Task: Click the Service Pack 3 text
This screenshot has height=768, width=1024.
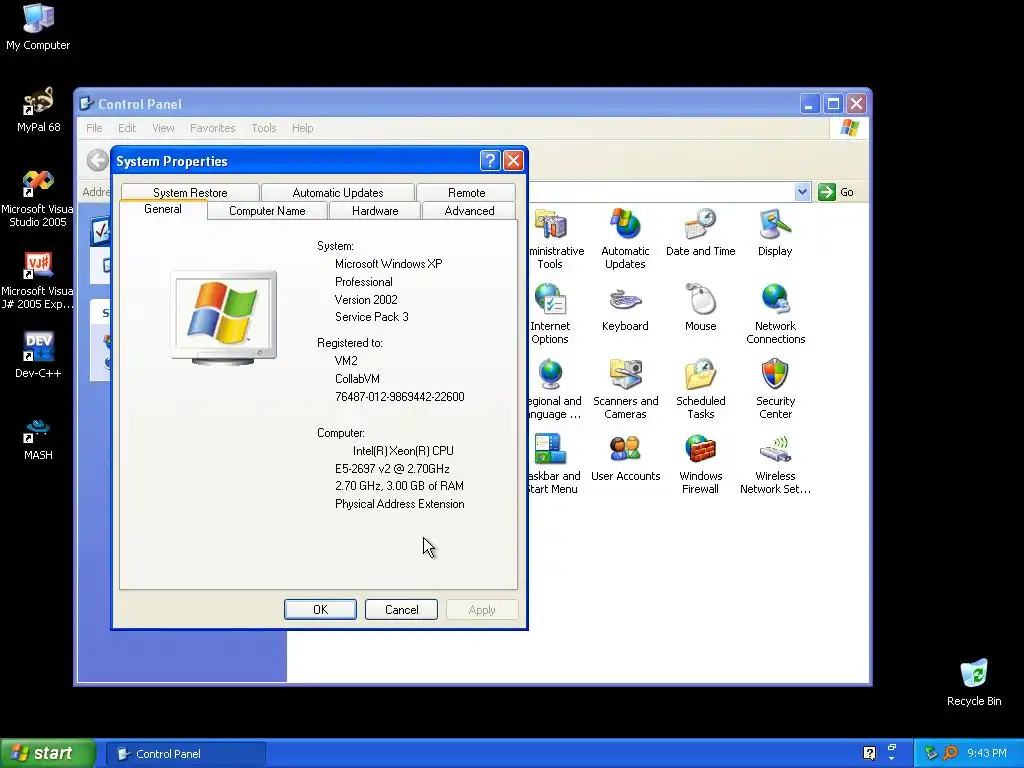Action: coord(372,317)
